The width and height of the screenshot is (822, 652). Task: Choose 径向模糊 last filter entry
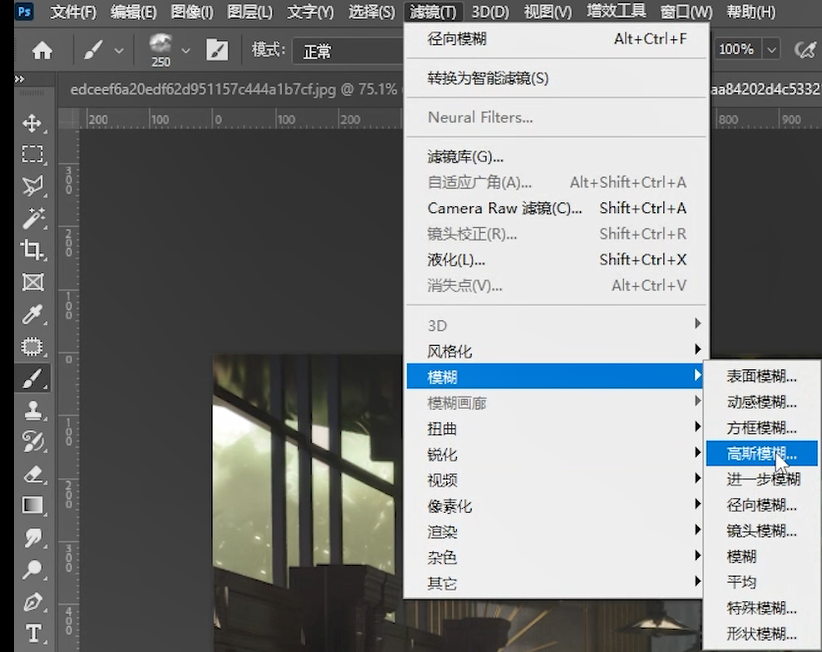557,39
